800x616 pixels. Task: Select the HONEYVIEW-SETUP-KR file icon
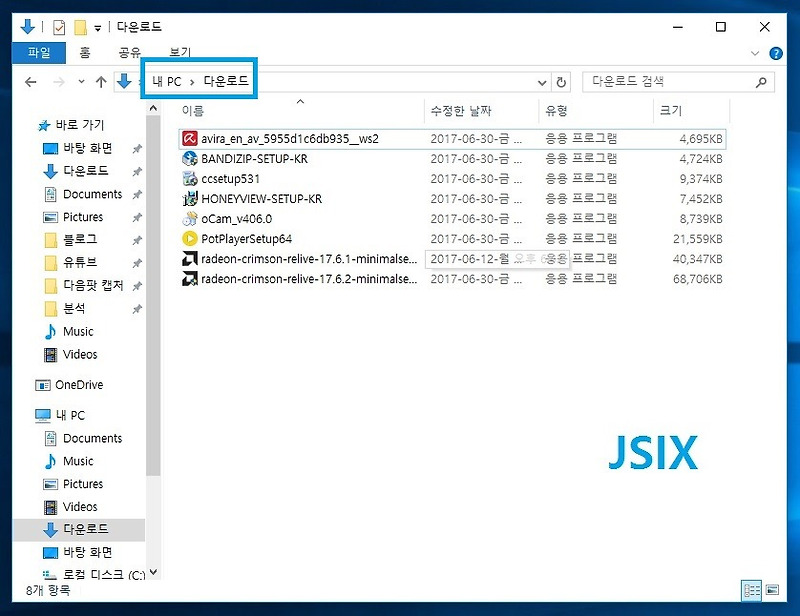[190, 198]
